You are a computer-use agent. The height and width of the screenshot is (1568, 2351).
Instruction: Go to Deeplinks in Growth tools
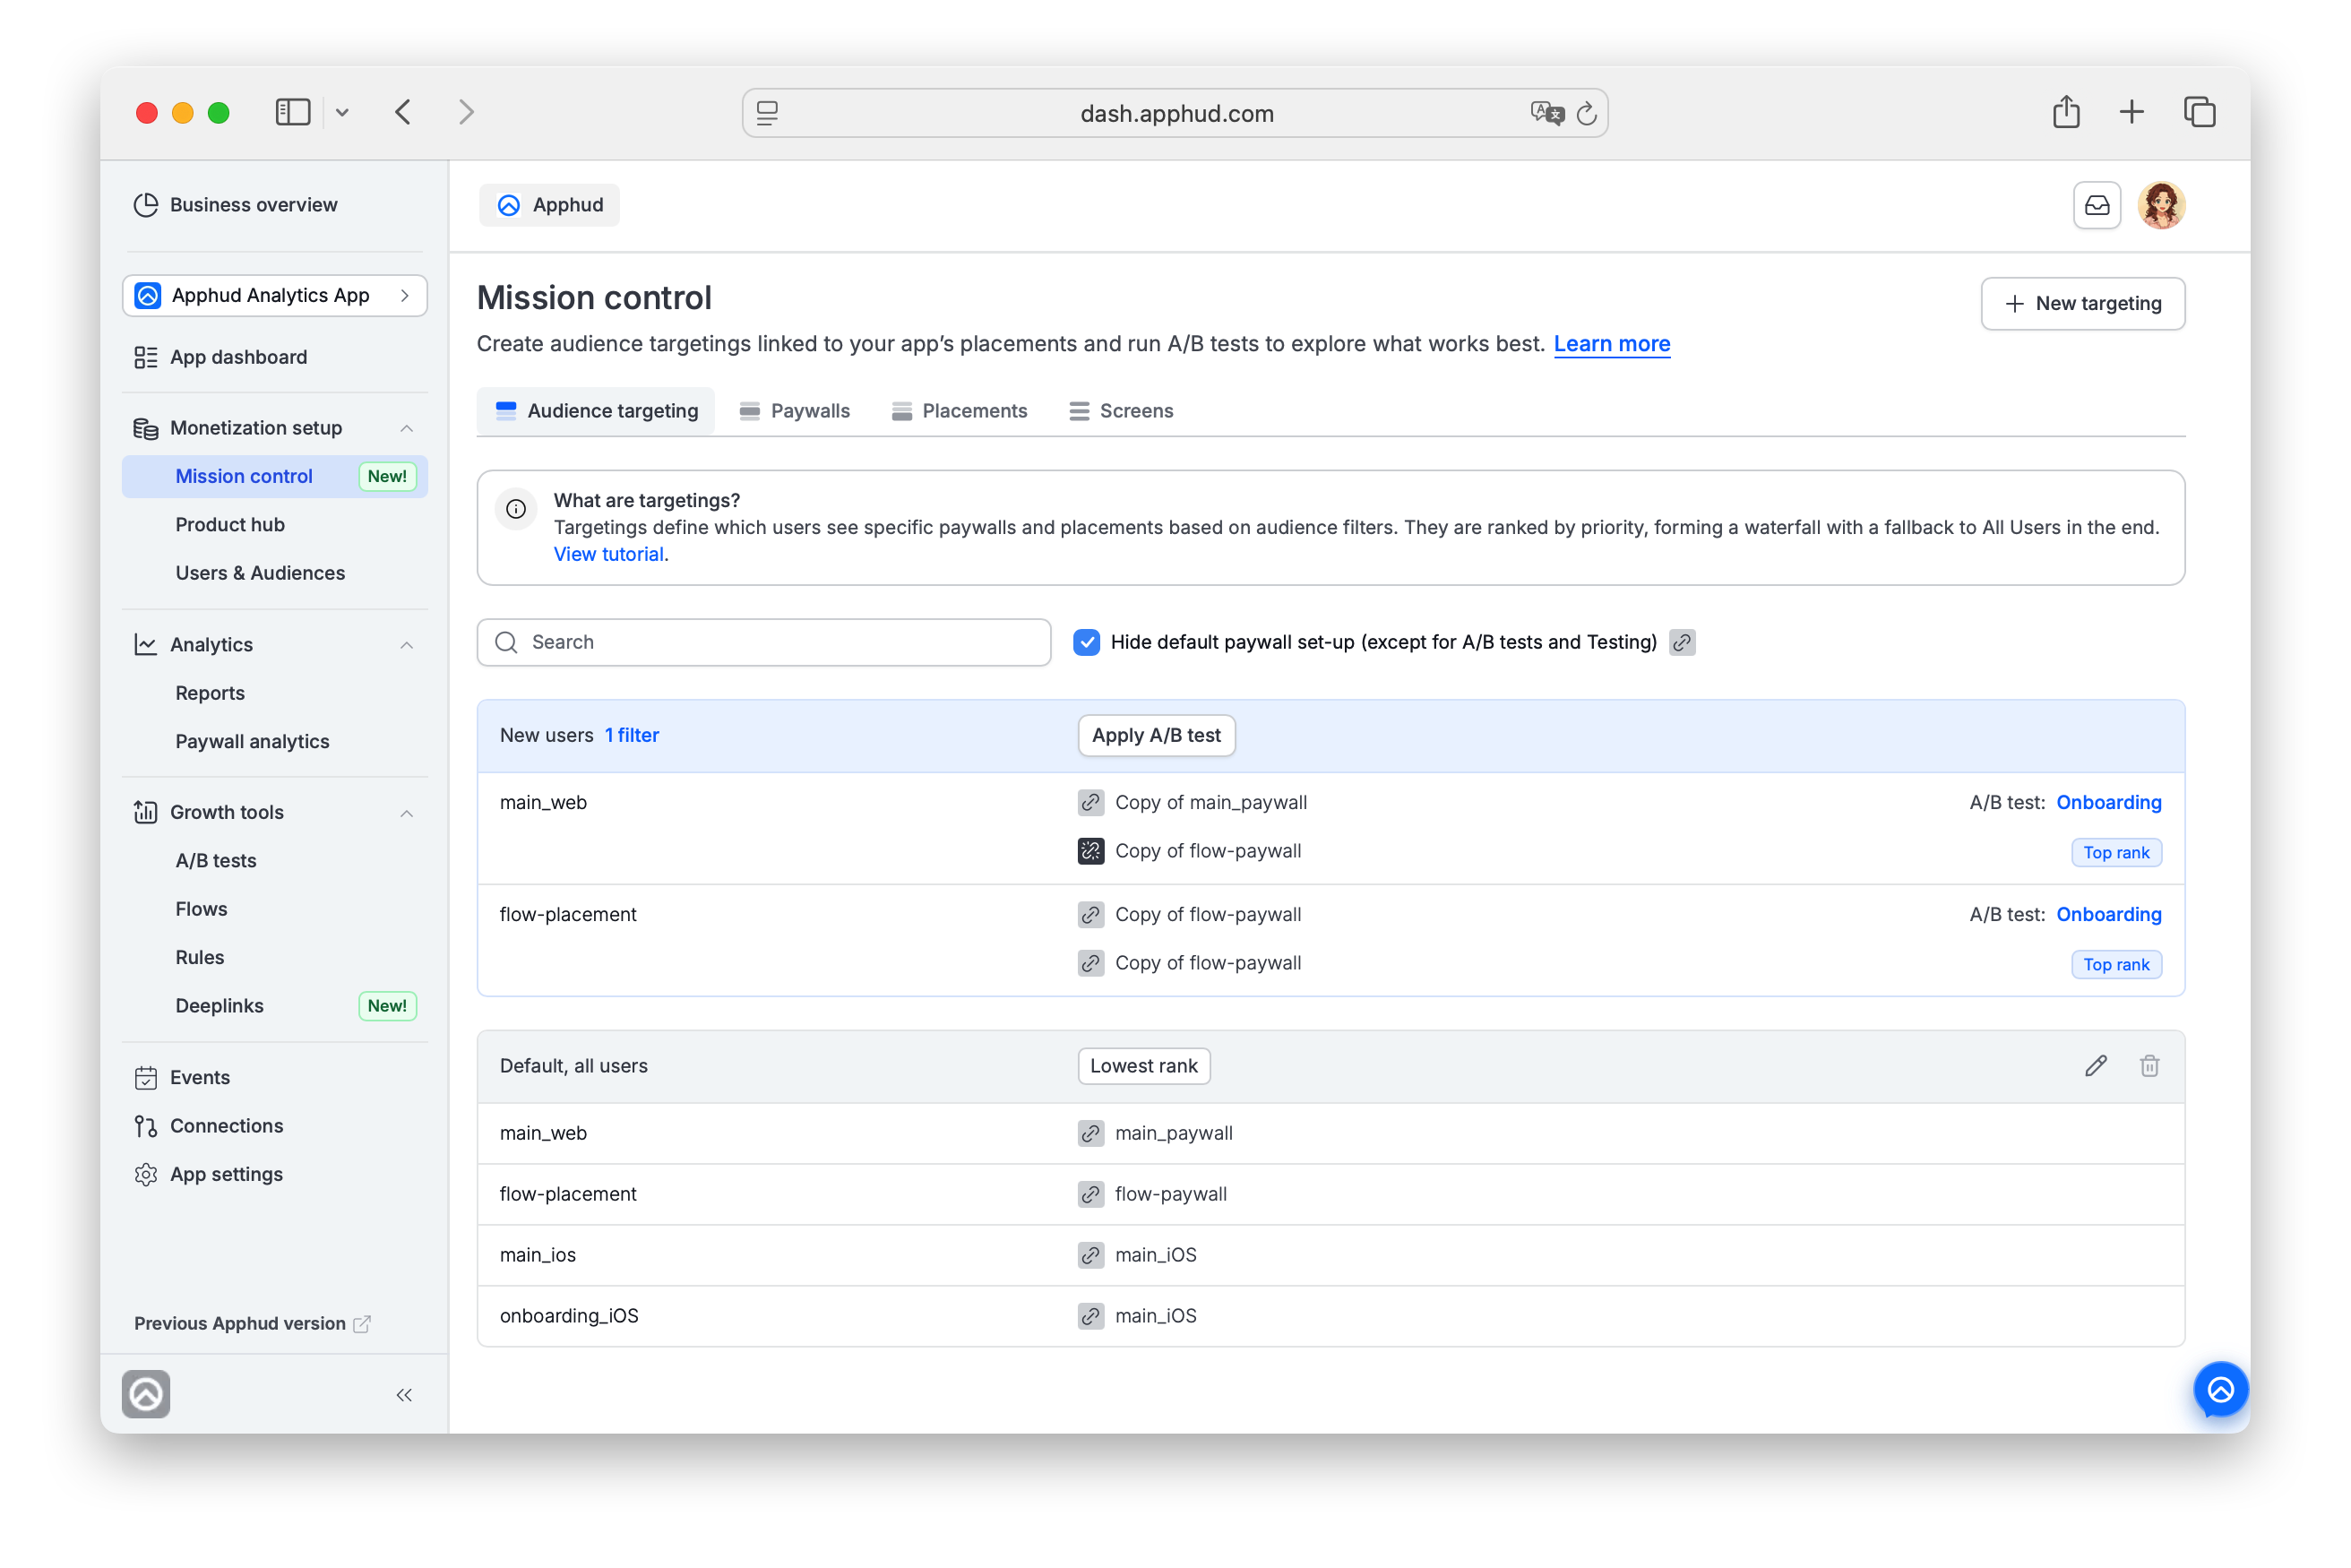[x=219, y=1006]
